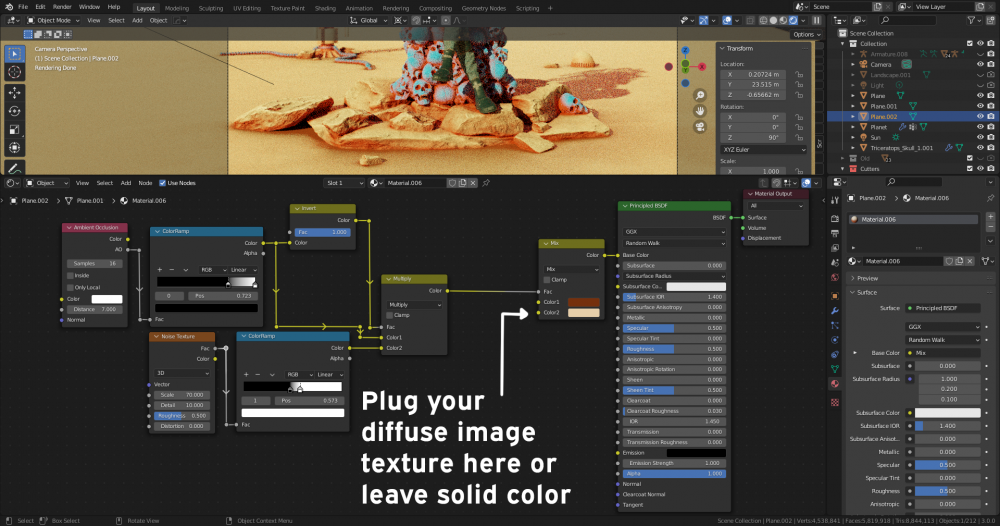Click the viewport Options button

click(807, 34)
